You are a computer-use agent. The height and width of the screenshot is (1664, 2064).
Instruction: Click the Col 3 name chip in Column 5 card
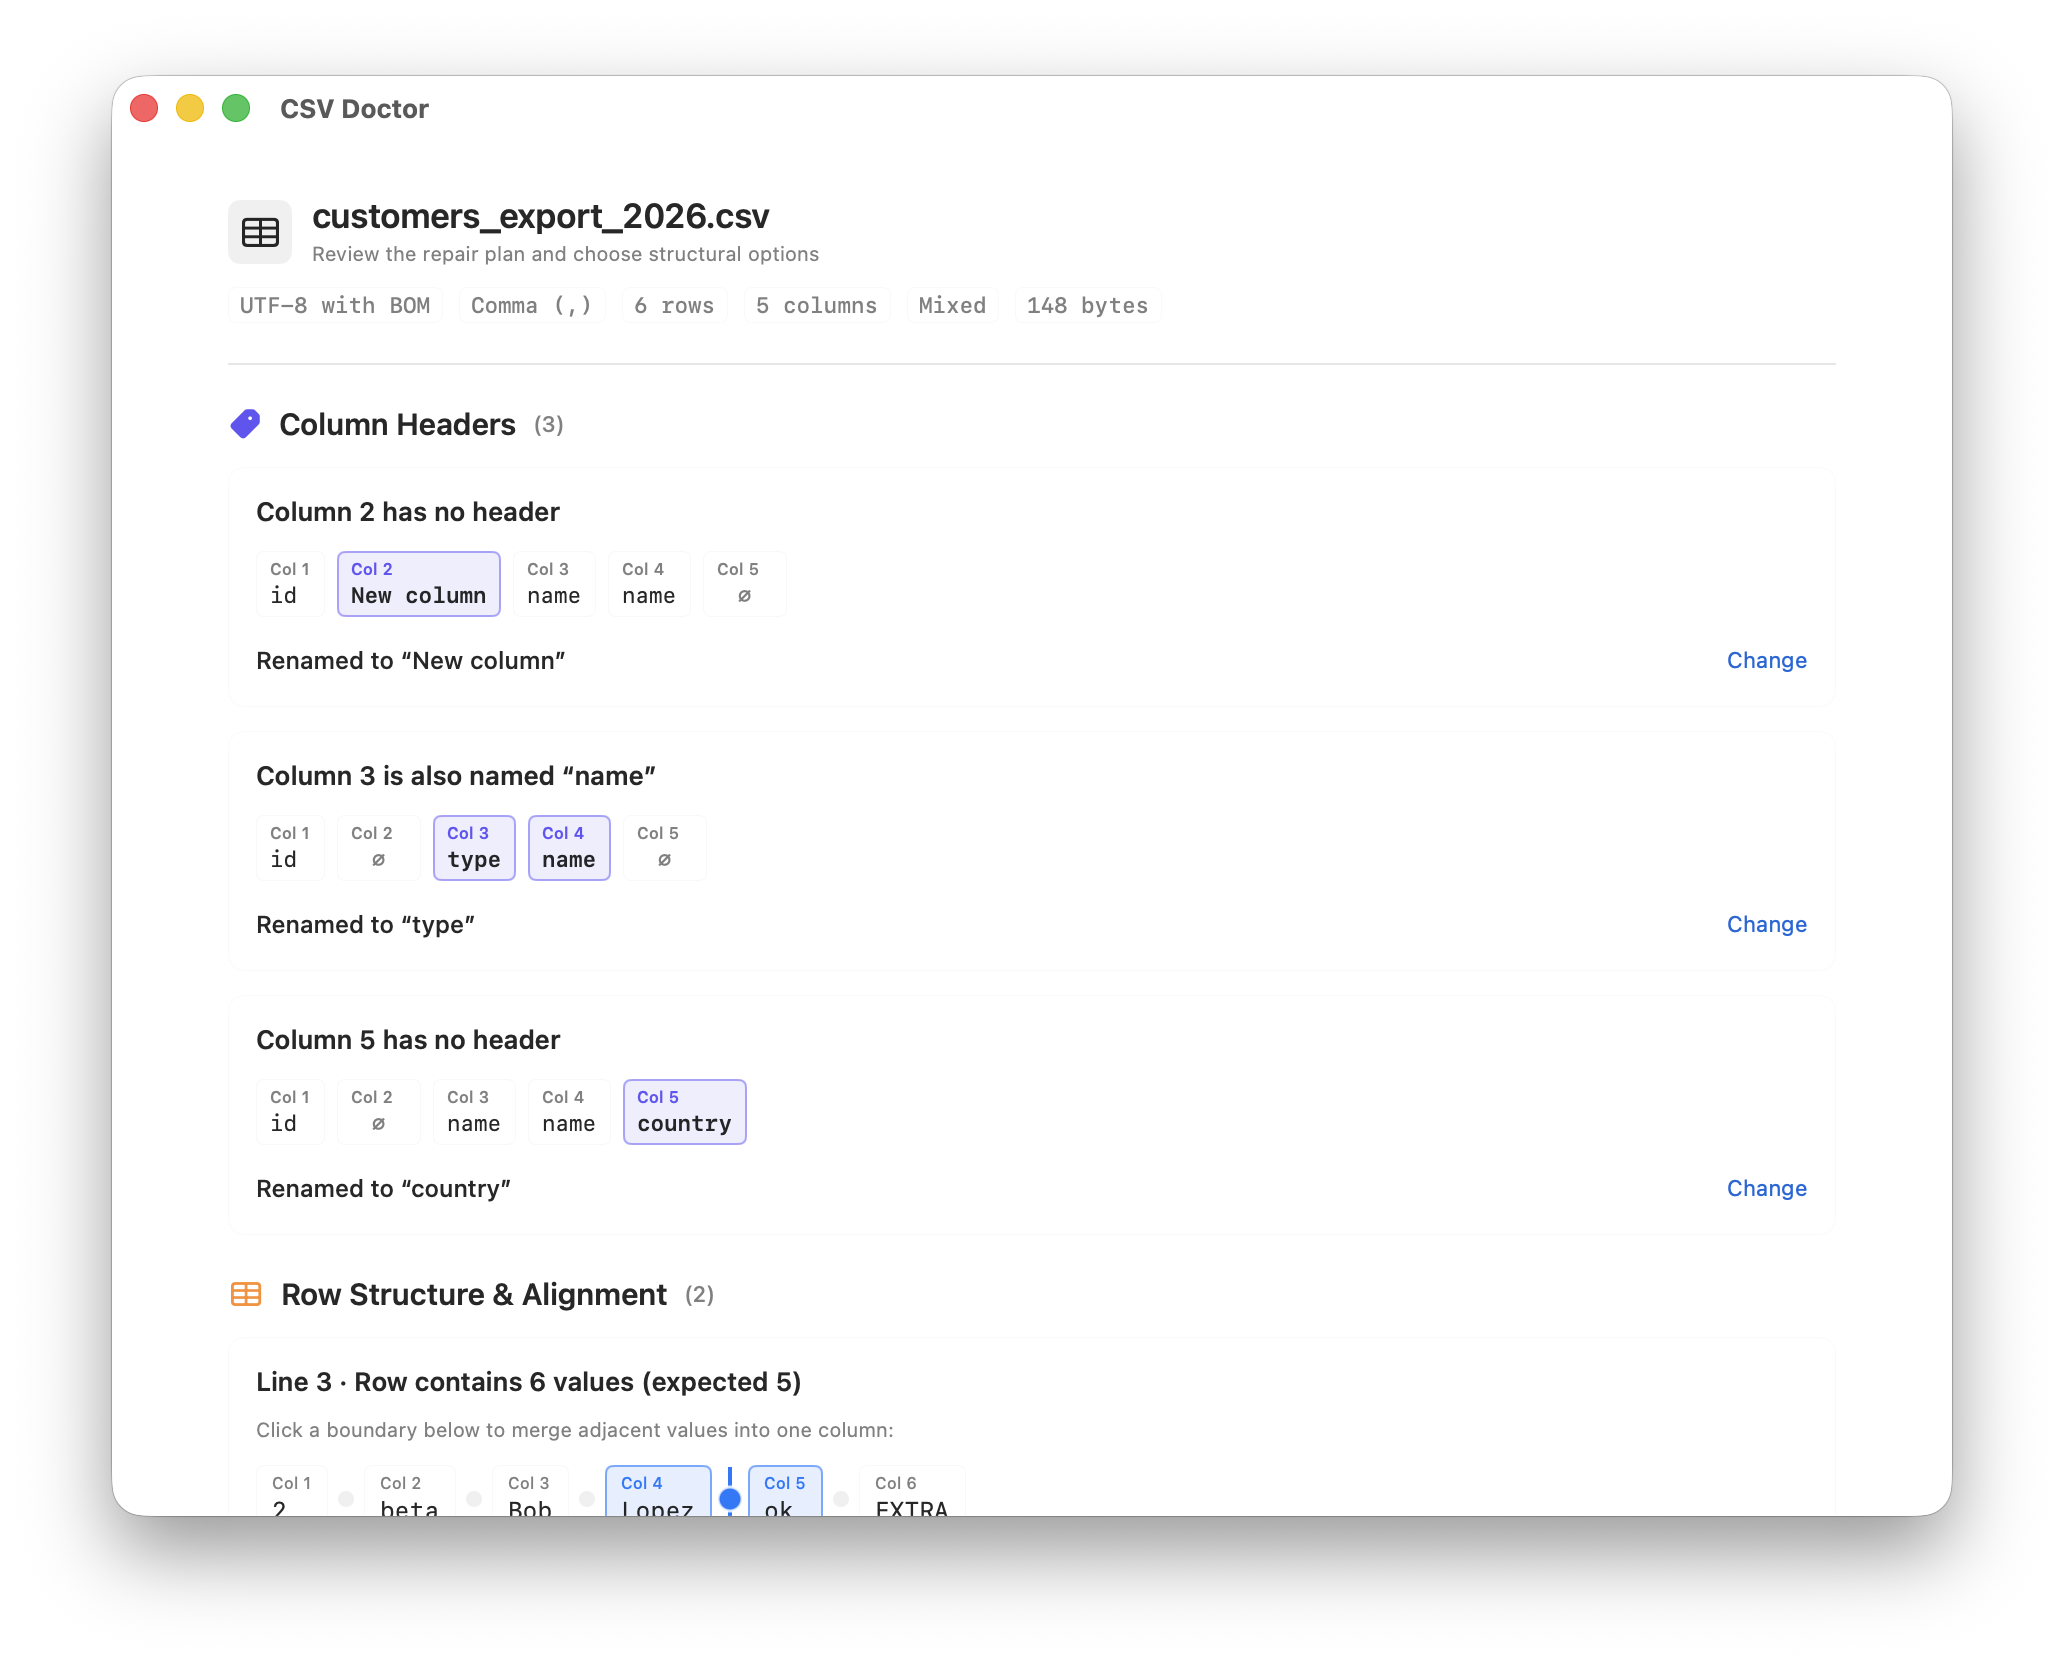pos(474,1112)
